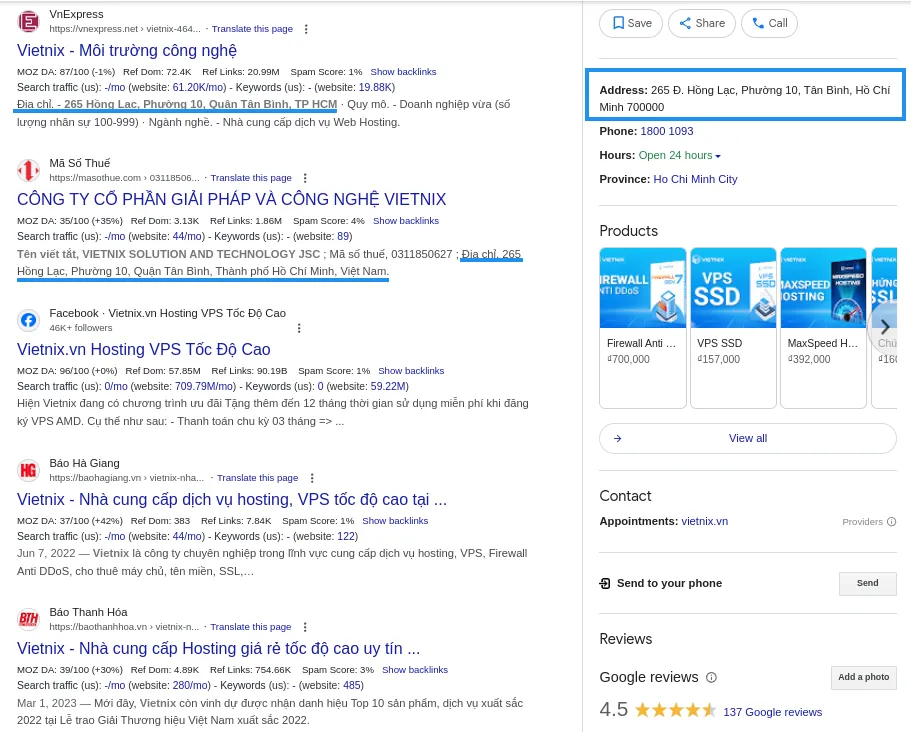Click the Providers info icon
The width and height of the screenshot is (911, 732).
pyautogui.click(x=893, y=521)
